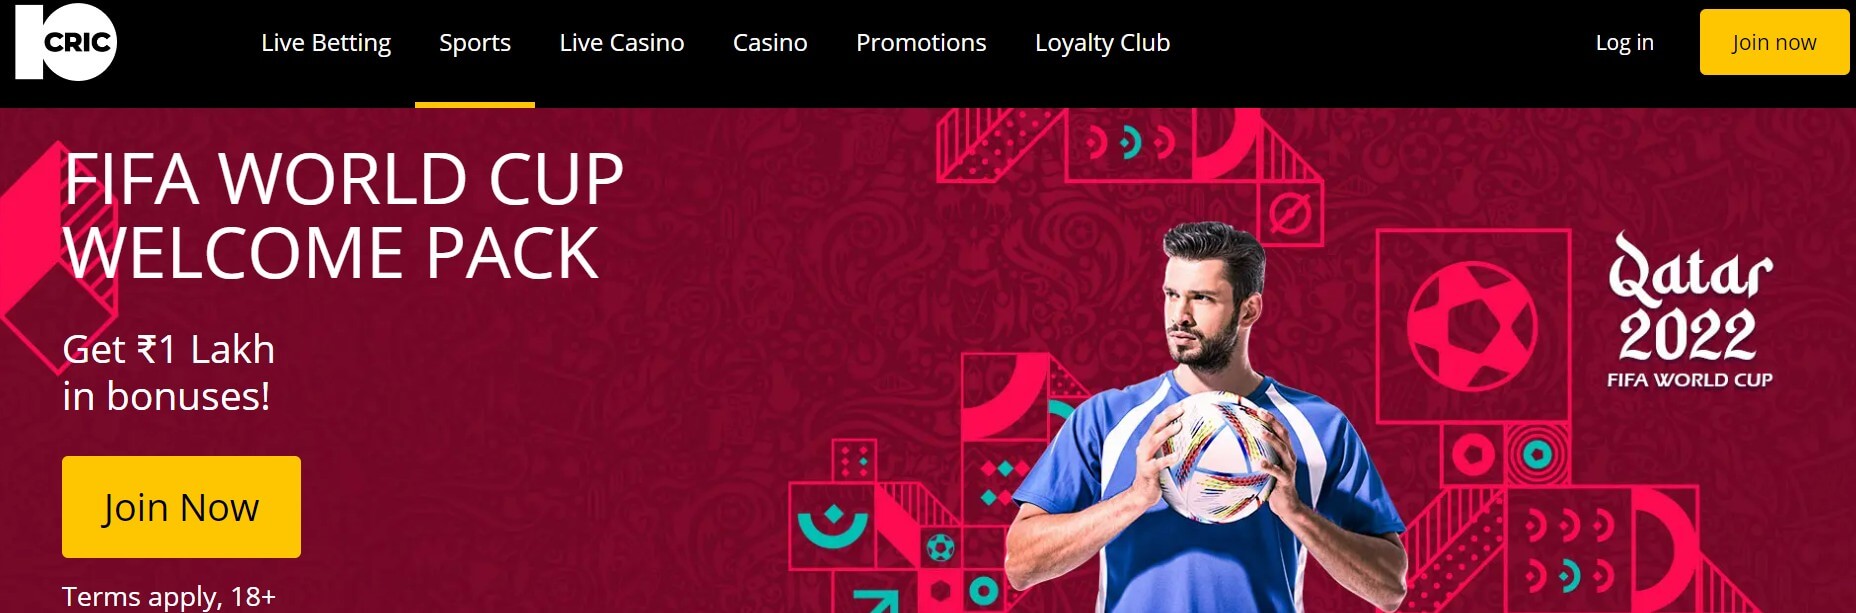Viewport: 1856px width, 613px height.
Task: Click the pink slashed-circle tile graphic
Action: (x=1290, y=213)
